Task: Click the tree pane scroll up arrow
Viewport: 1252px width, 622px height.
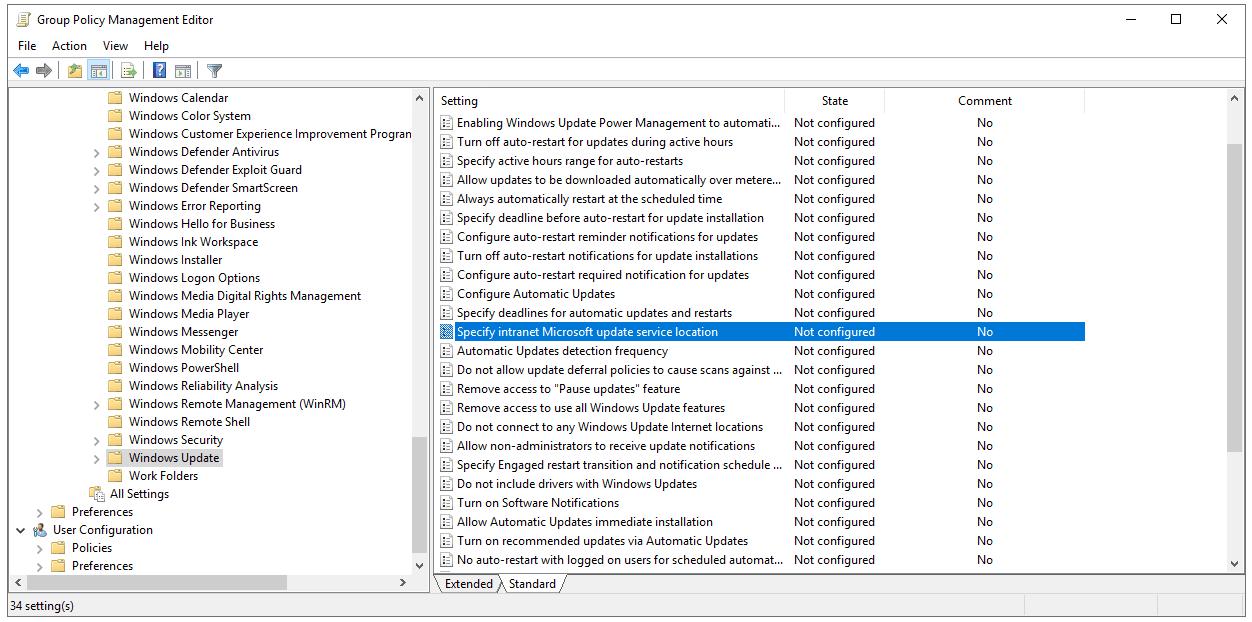Action: tap(419, 98)
